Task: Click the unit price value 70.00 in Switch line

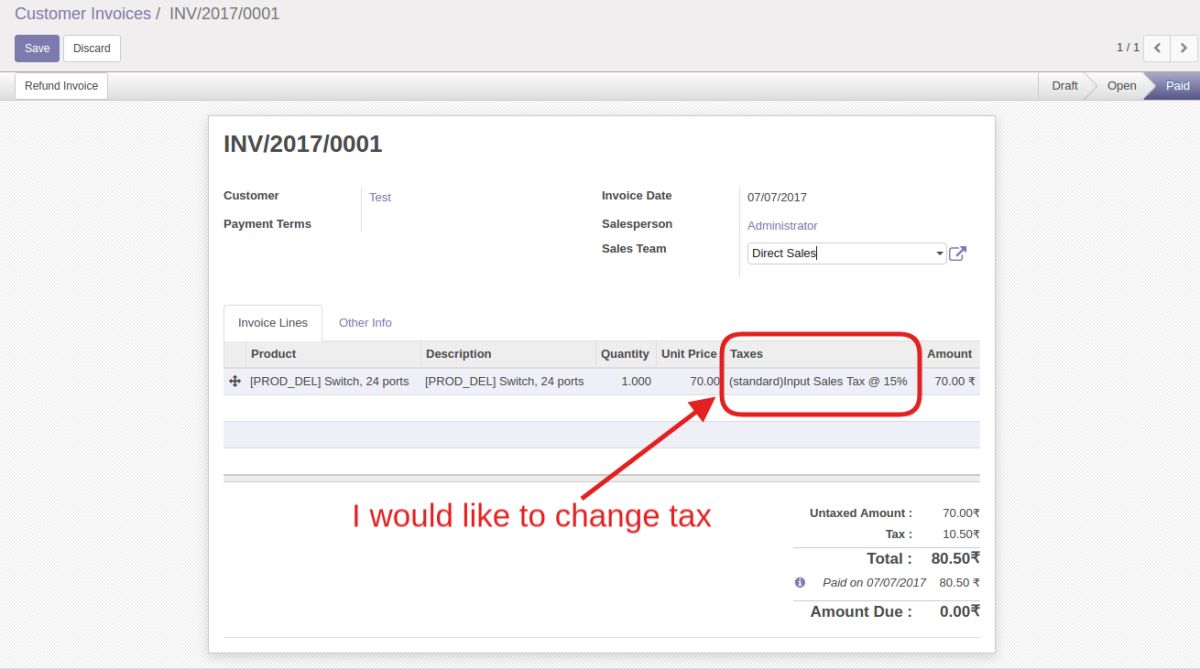Action: [x=704, y=381]
